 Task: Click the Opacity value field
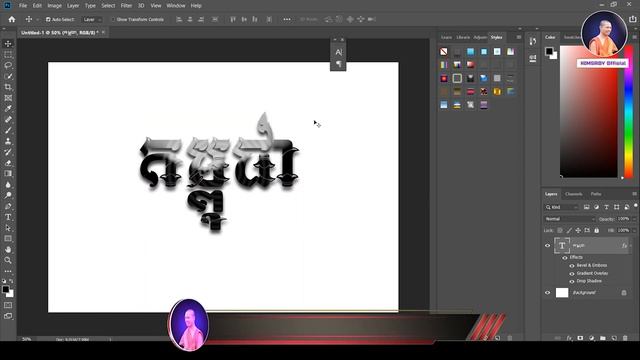[623, 219]
